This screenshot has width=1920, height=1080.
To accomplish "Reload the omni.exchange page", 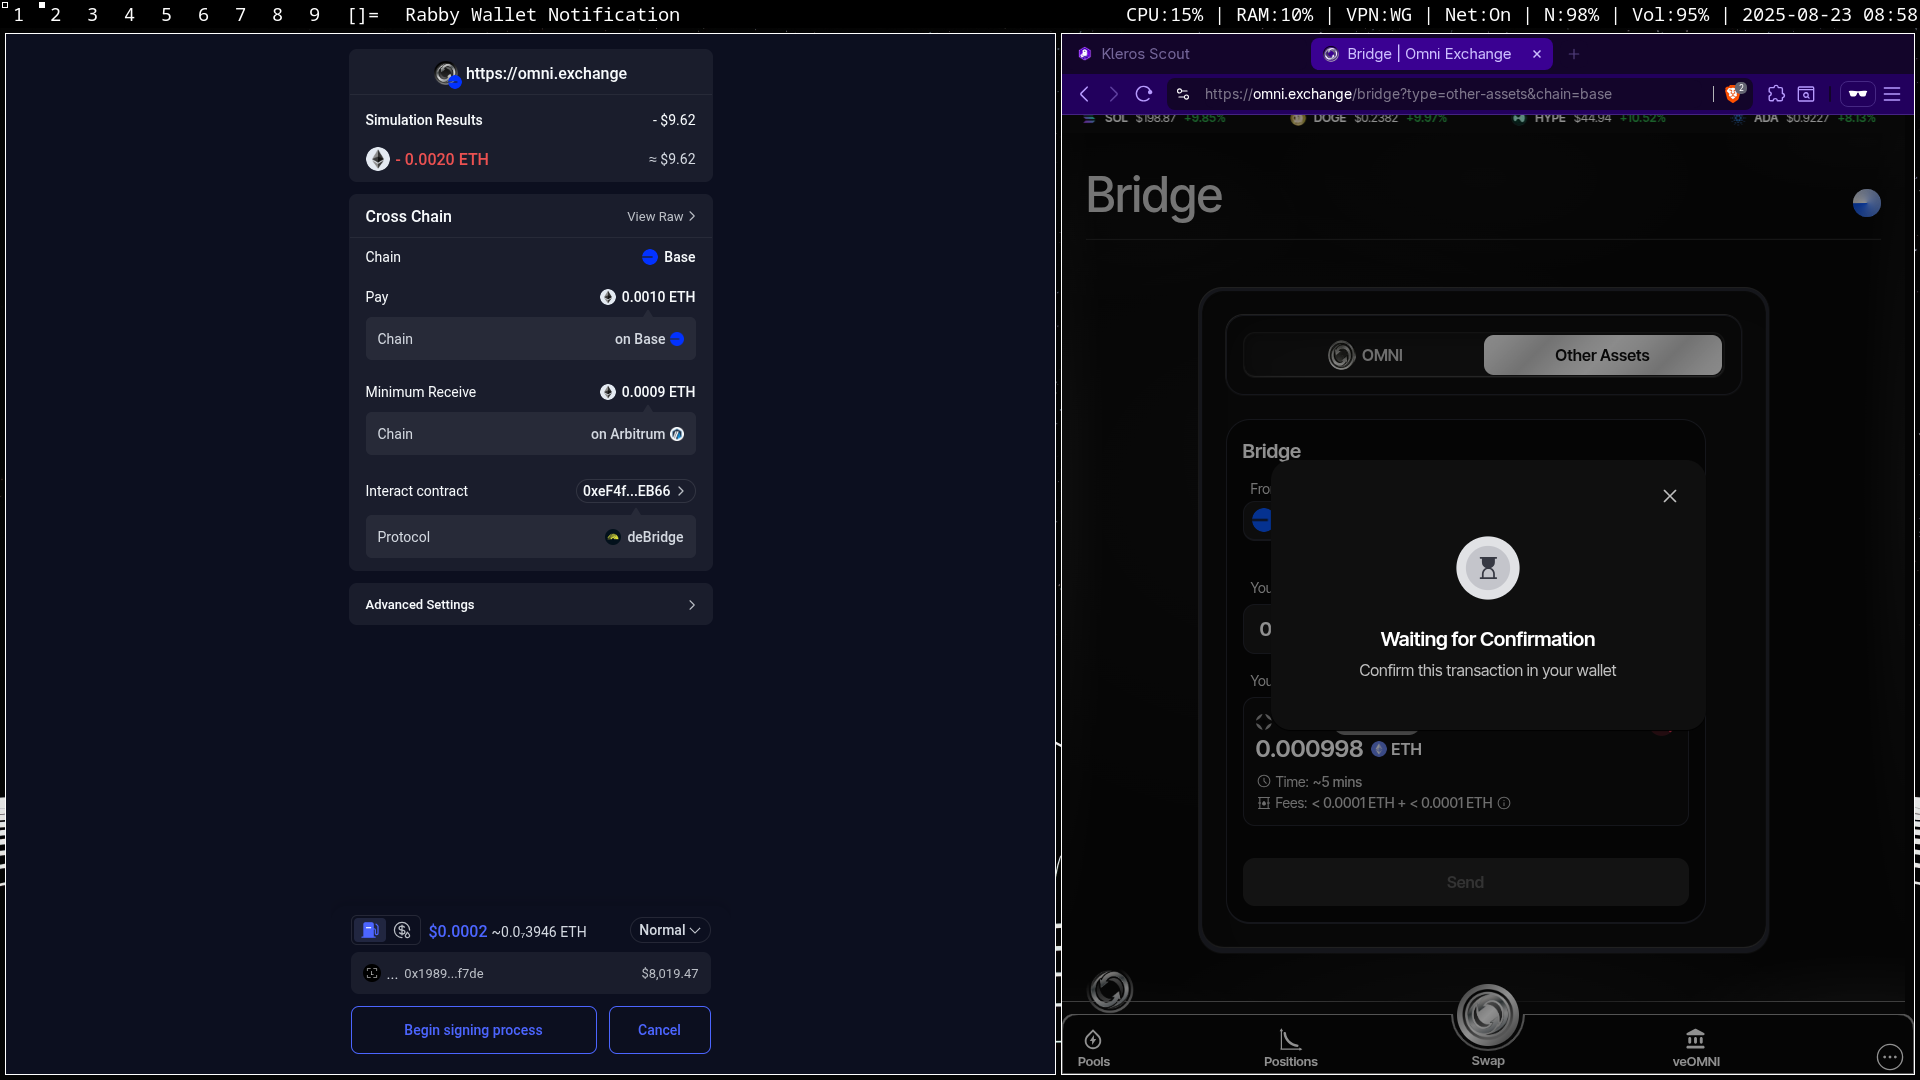I will (x=1144, y=94).
